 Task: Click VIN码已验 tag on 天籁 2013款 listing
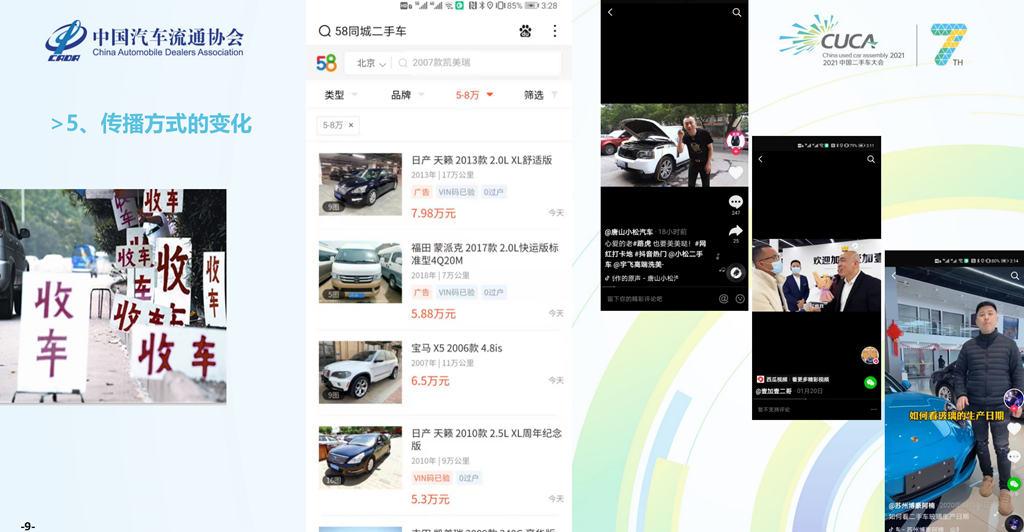click(x=456, y=192)
